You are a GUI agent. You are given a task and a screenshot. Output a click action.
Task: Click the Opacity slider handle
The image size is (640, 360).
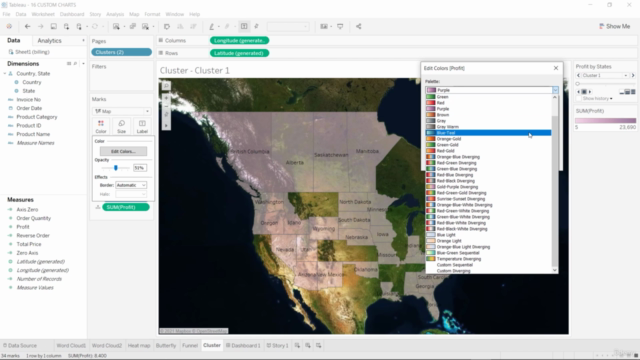(x=116, y=168)
